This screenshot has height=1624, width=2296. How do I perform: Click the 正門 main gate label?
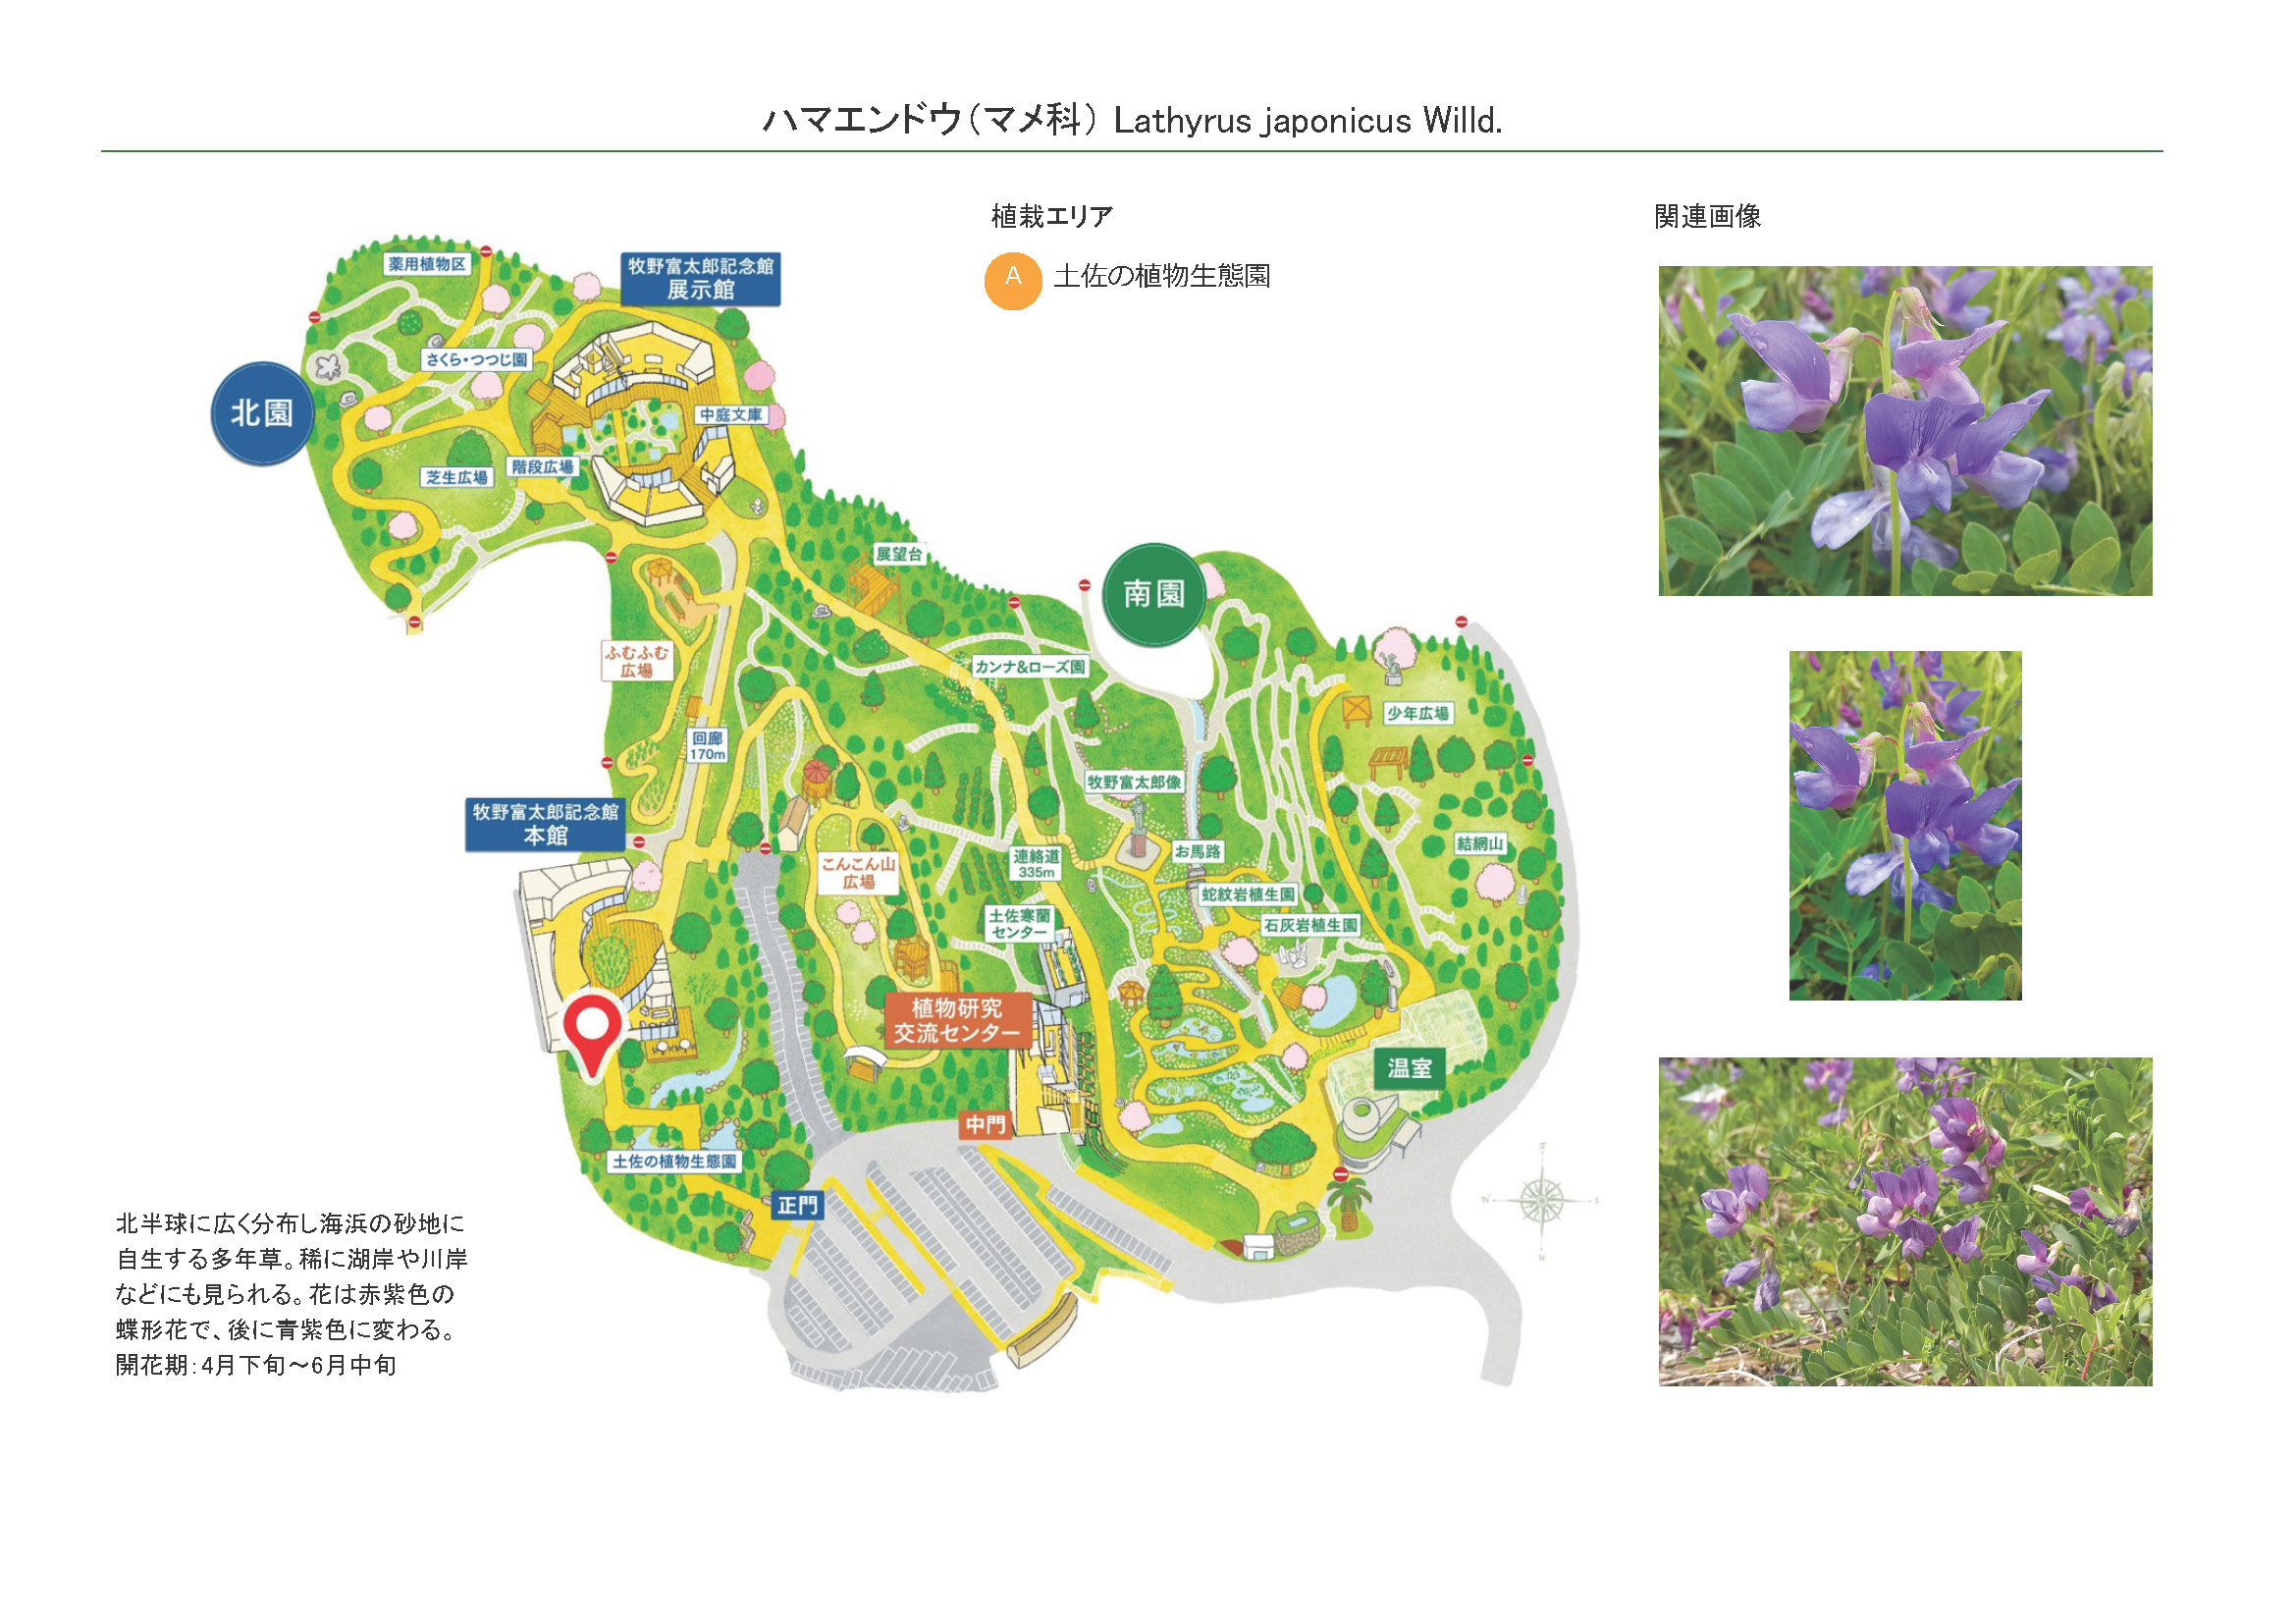[x=797, y=1205]
